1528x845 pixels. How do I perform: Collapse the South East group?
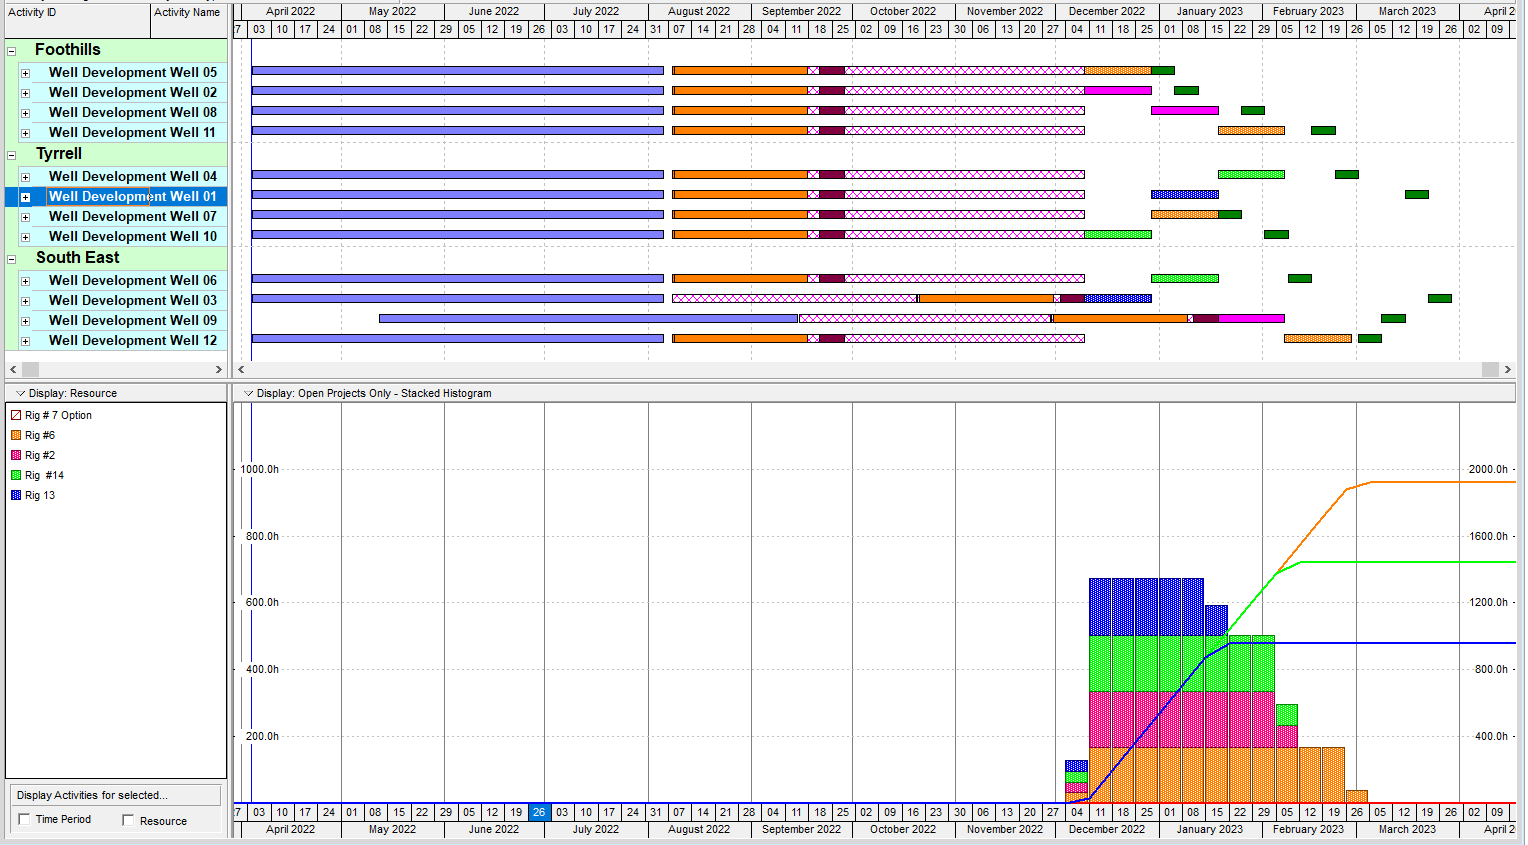pos(12,259)
